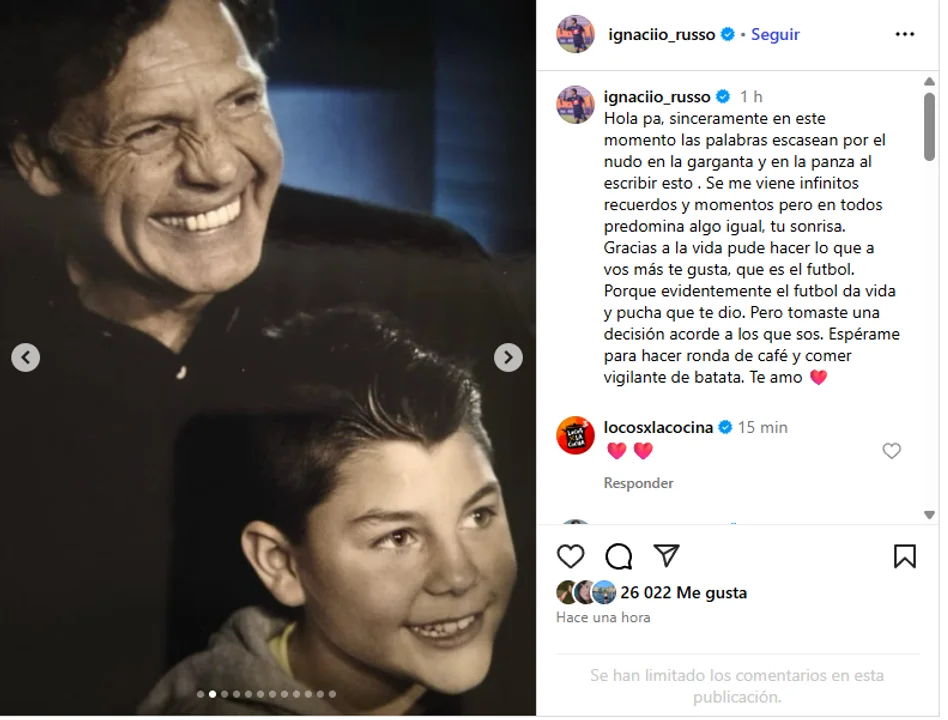View users who liked via 26 022 Me gusta
Viewport: 948px width, 720px height.
coord(683,592)
